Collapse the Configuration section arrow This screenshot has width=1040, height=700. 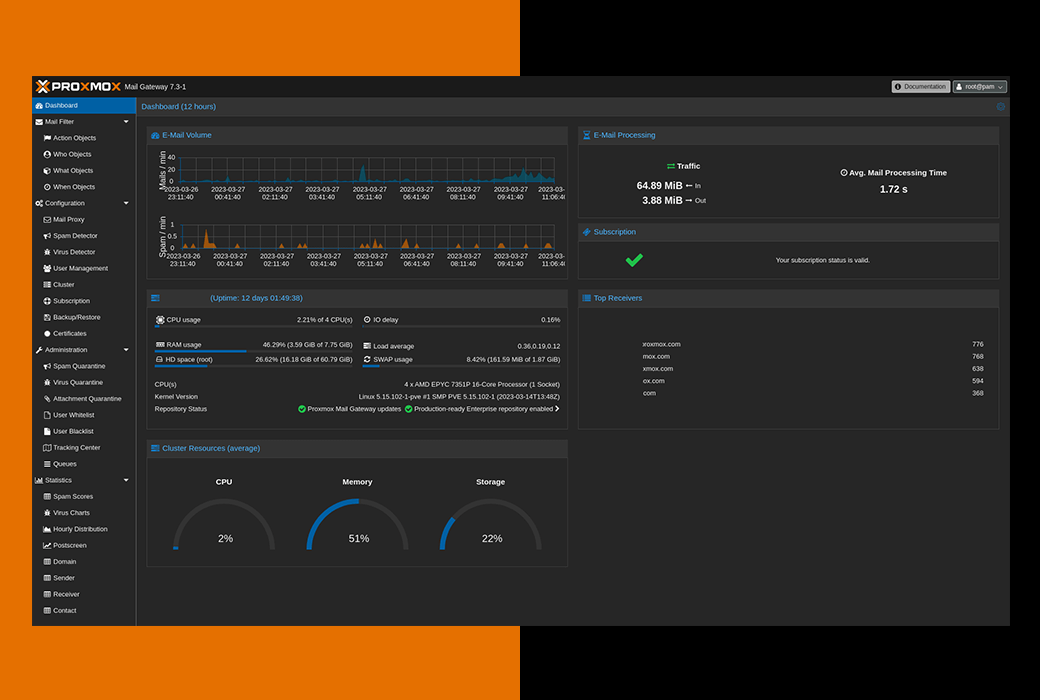[126, 204]
